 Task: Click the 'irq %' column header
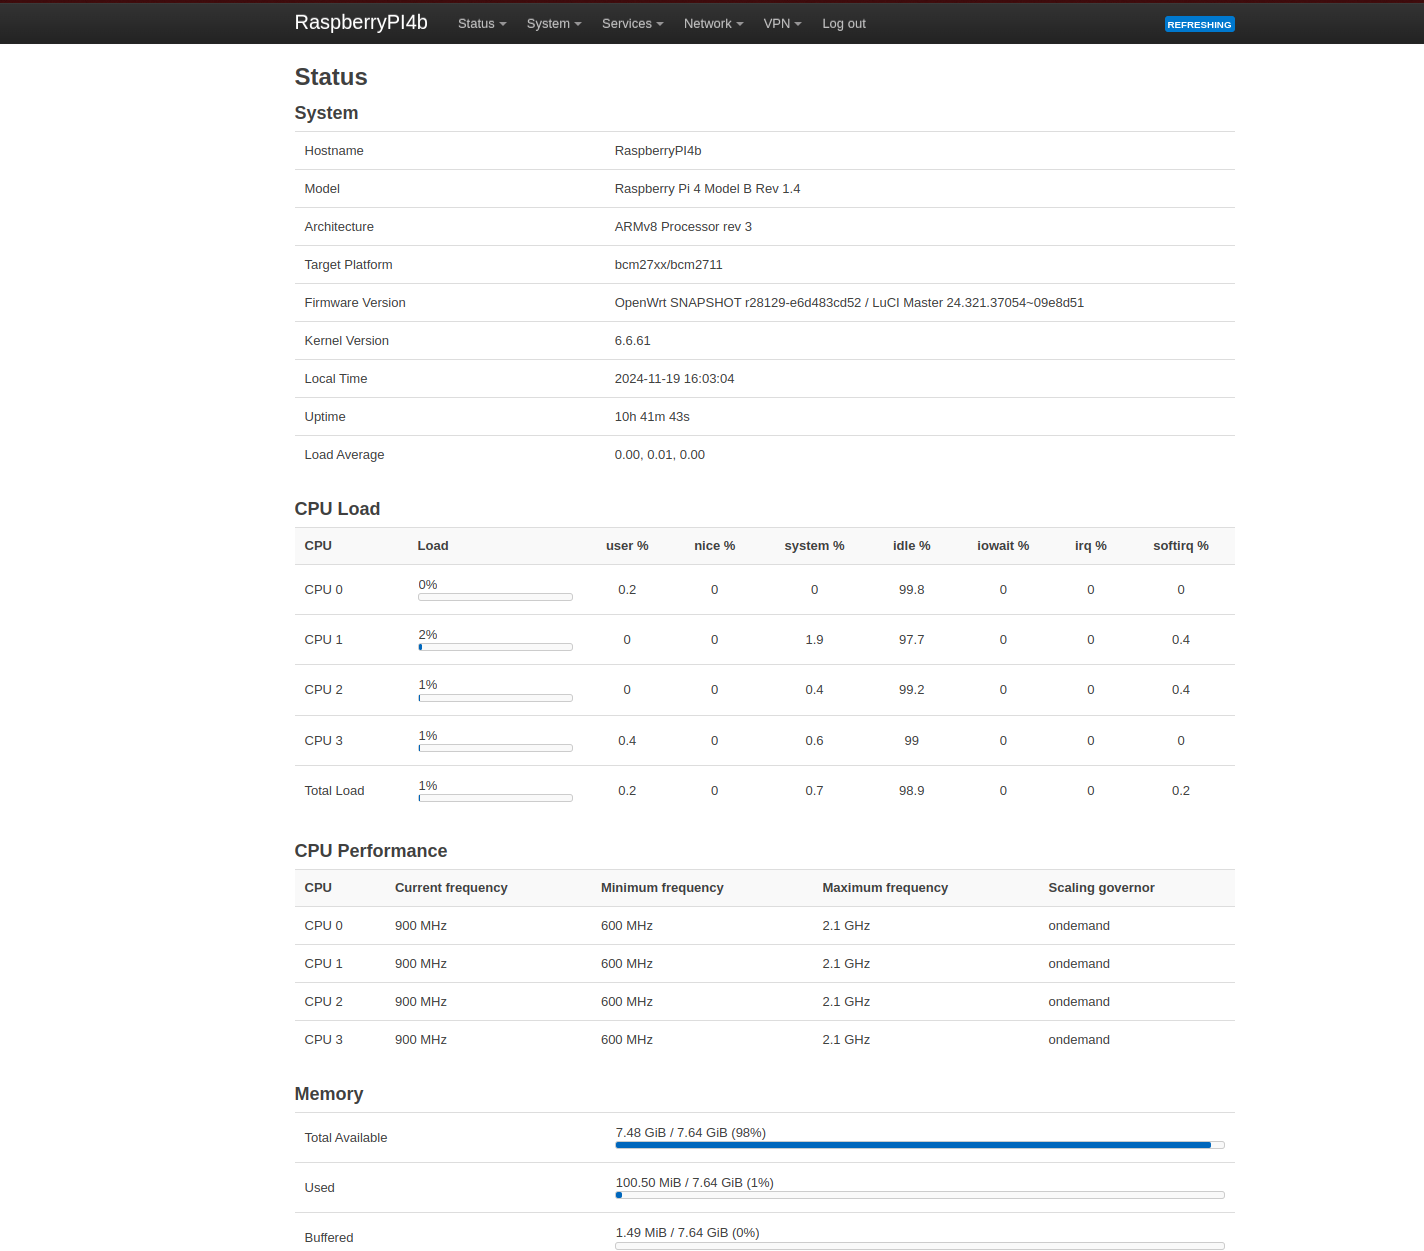pyautogui.click(x=1091, y=546)
